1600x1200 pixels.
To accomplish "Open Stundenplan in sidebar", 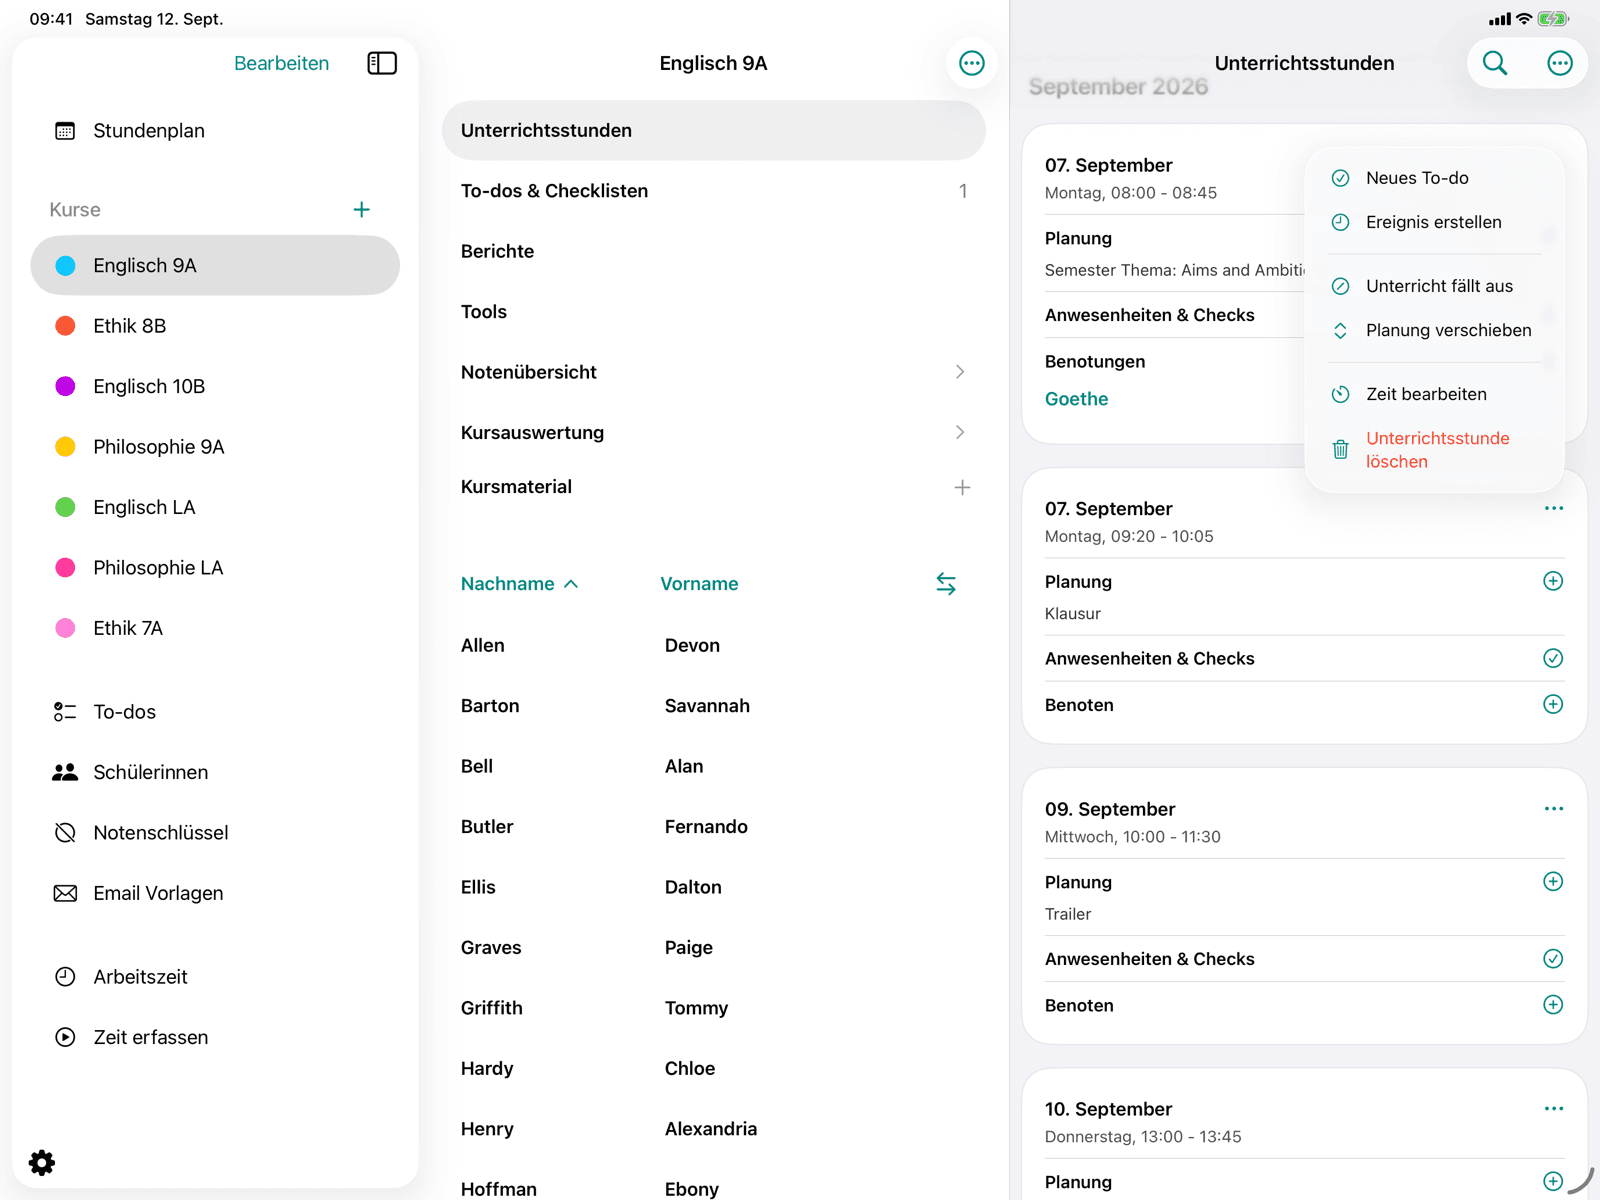I will point(215,131).
